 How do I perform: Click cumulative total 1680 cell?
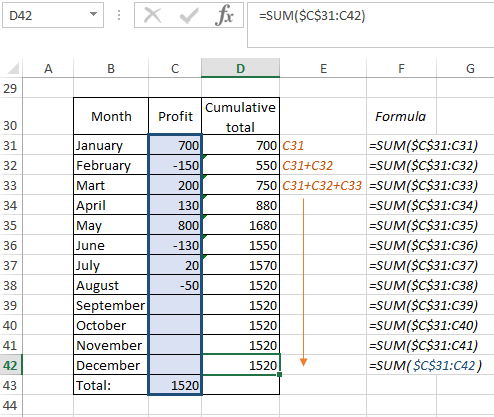(240, 225)
